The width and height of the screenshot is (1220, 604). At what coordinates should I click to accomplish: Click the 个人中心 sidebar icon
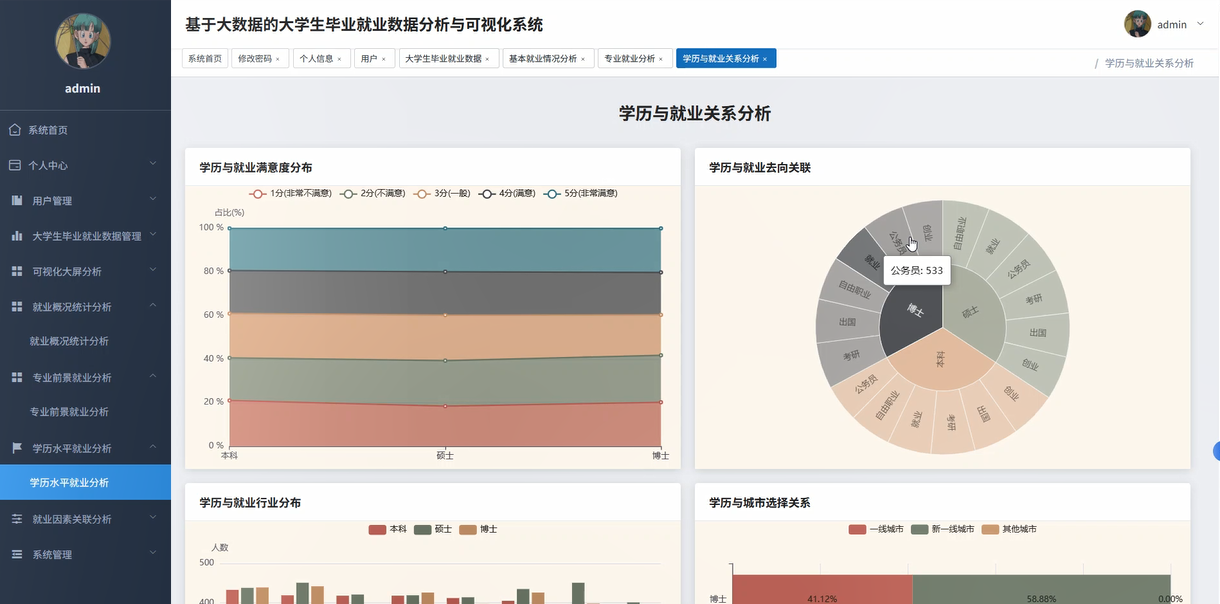15,165
